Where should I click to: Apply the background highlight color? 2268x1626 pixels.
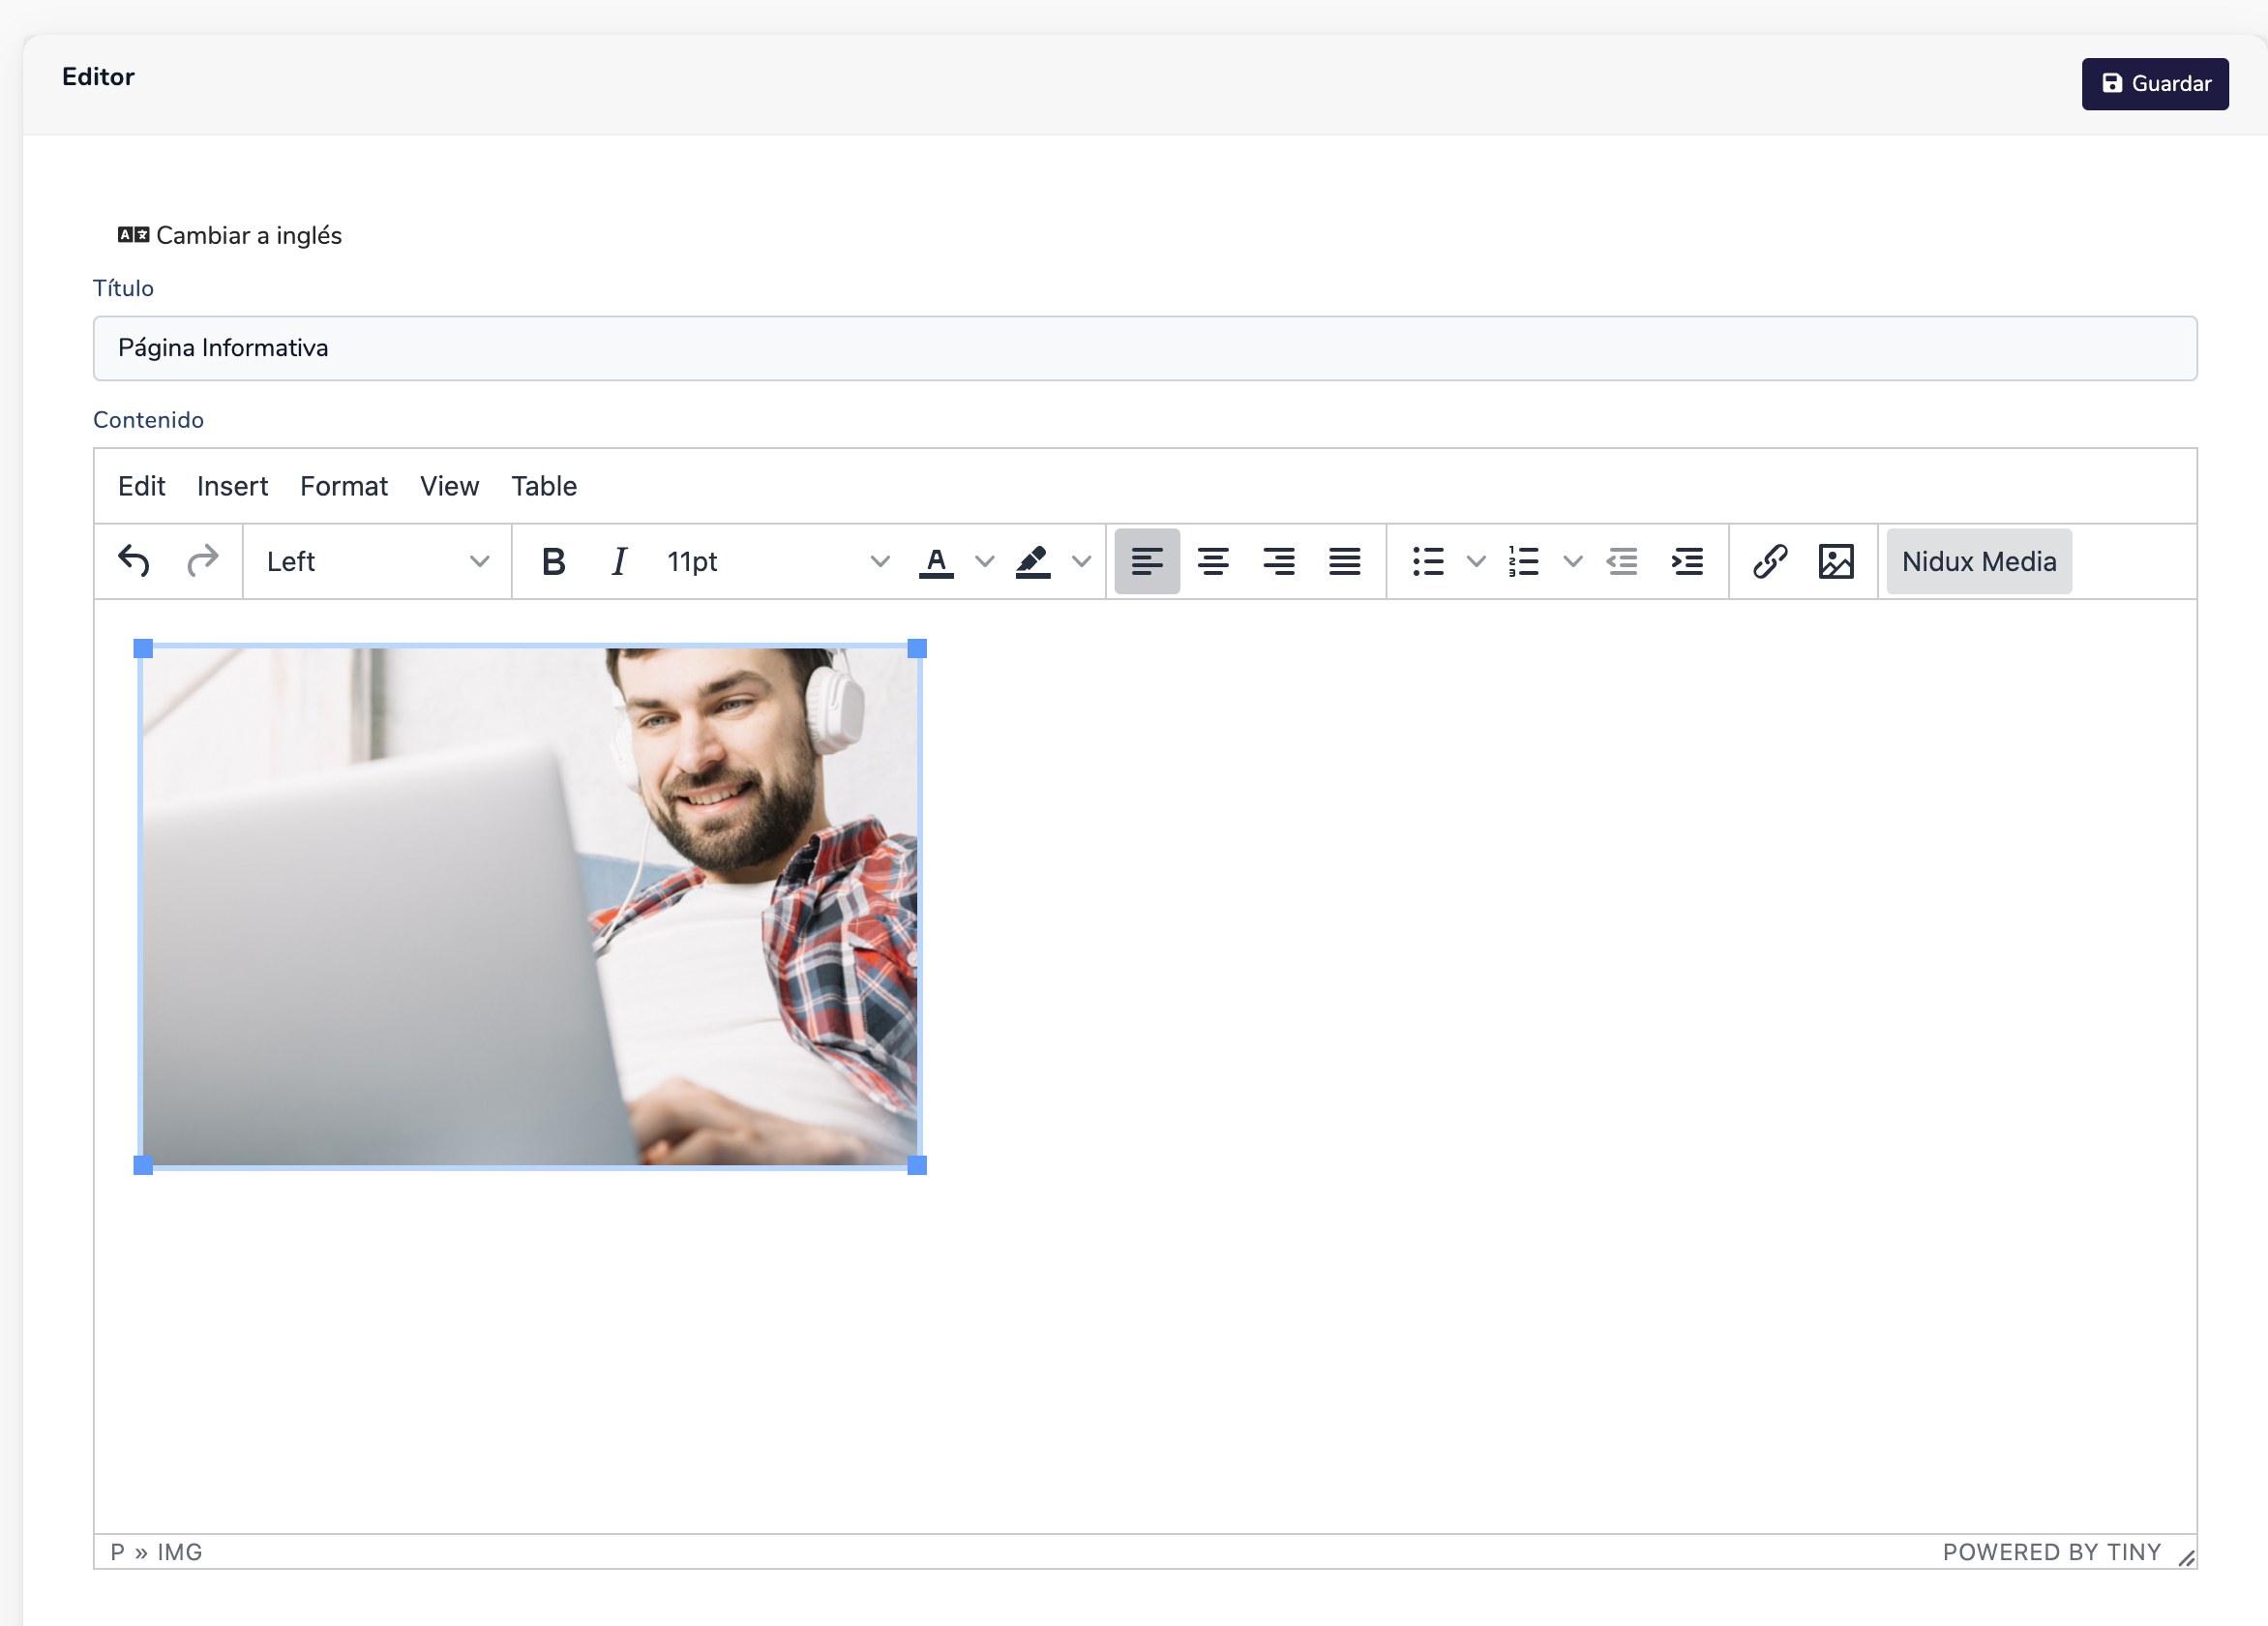(1033, 561)
